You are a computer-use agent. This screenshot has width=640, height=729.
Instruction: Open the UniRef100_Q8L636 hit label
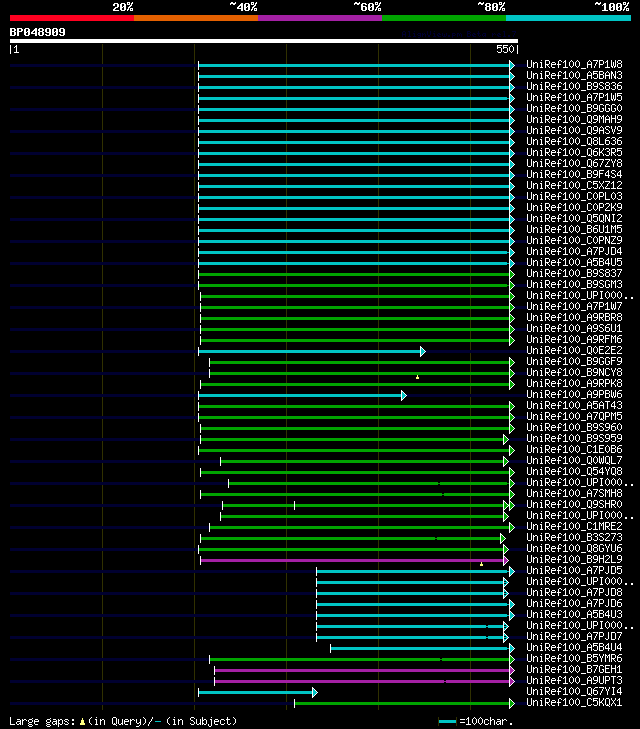574,141
